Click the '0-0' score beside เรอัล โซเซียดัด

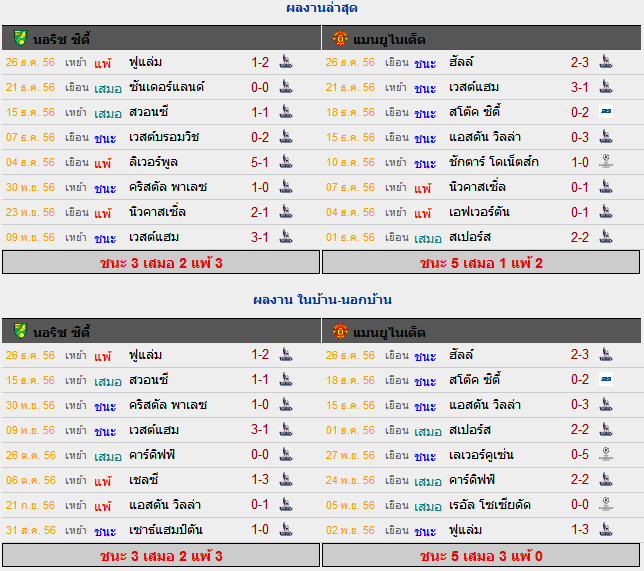pos(580,504)
